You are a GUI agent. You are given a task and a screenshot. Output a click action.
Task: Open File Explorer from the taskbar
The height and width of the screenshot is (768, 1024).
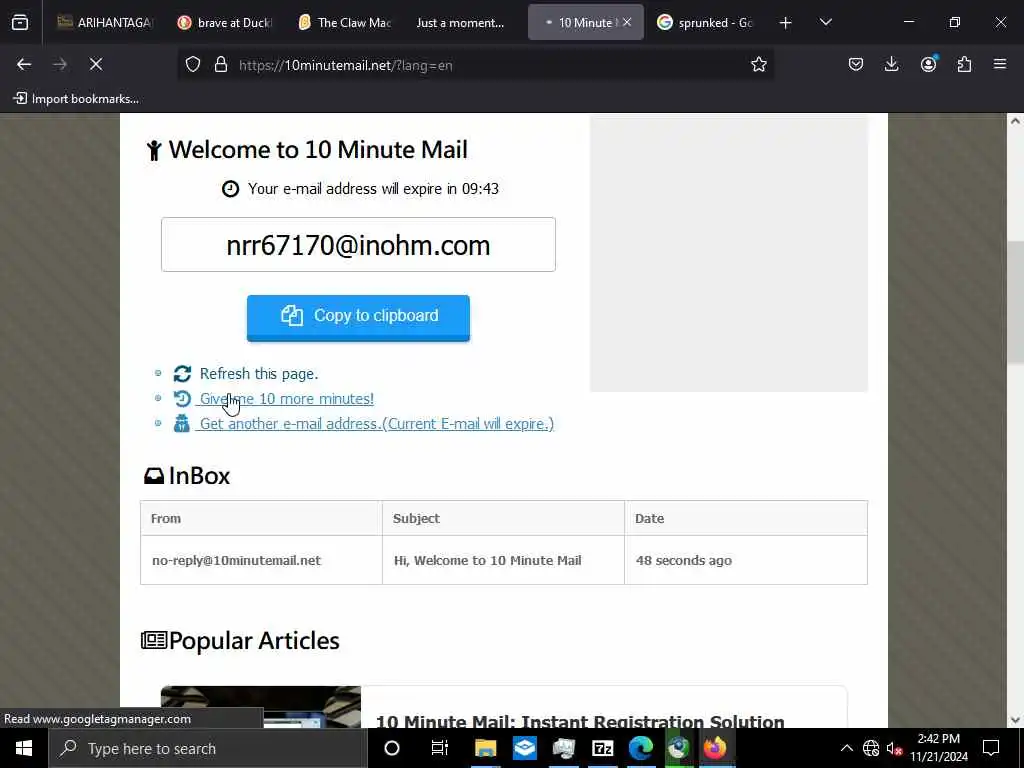tap(485, 748)
